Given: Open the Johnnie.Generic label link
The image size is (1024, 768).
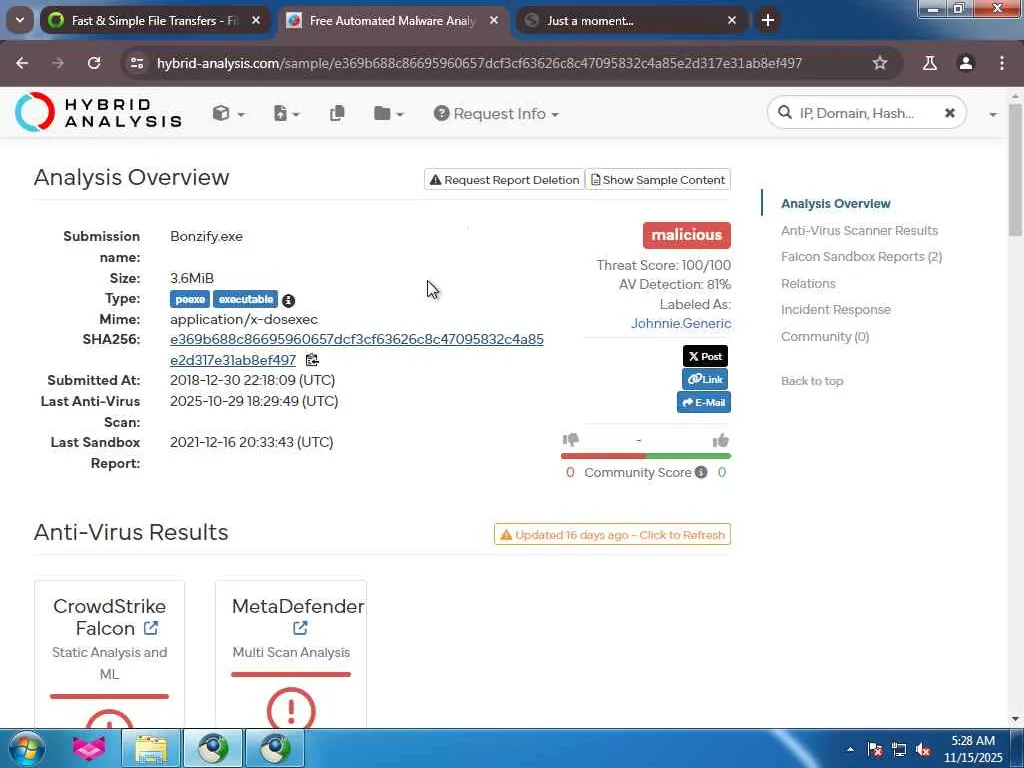Looking at the screenshot, I should click(x=680, y=323).
